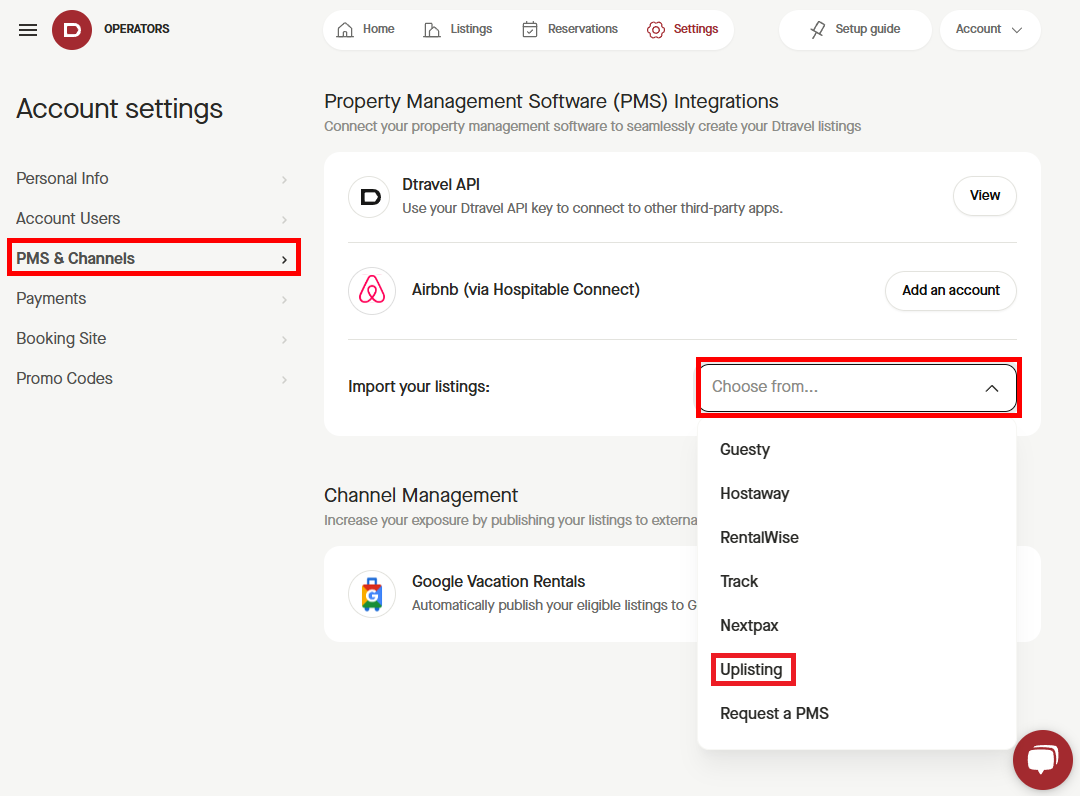This screenshot has height=796, width=1080.
Task: Click chevron next to Personal Info
Action: [x=284, y=180]
